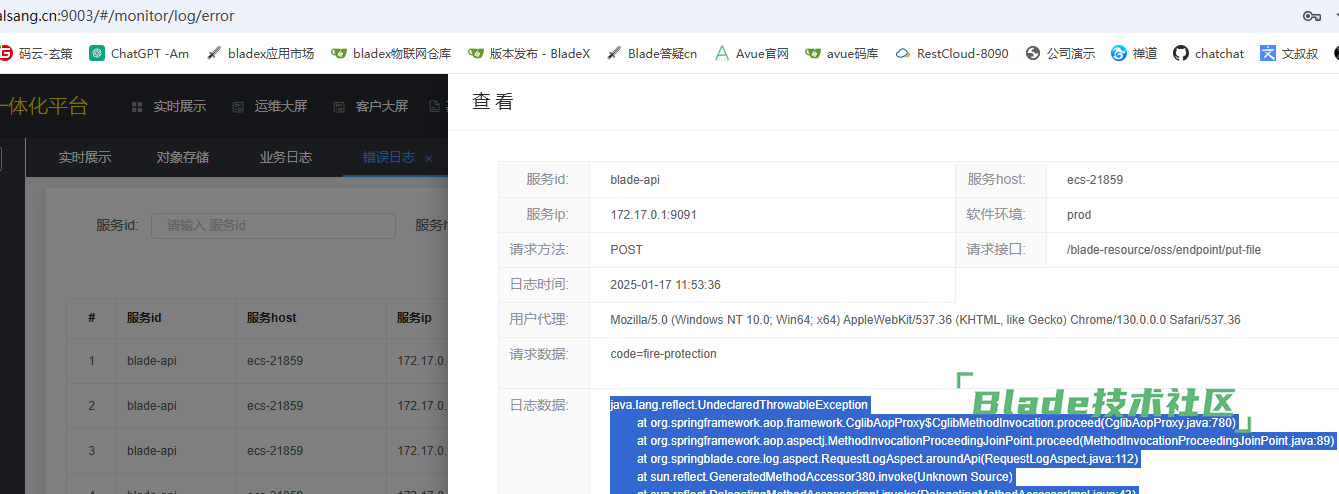Click 软件环境 value prod
Image resolution: width=1339 pixels, height=494 pixels.
point(1079,215)
